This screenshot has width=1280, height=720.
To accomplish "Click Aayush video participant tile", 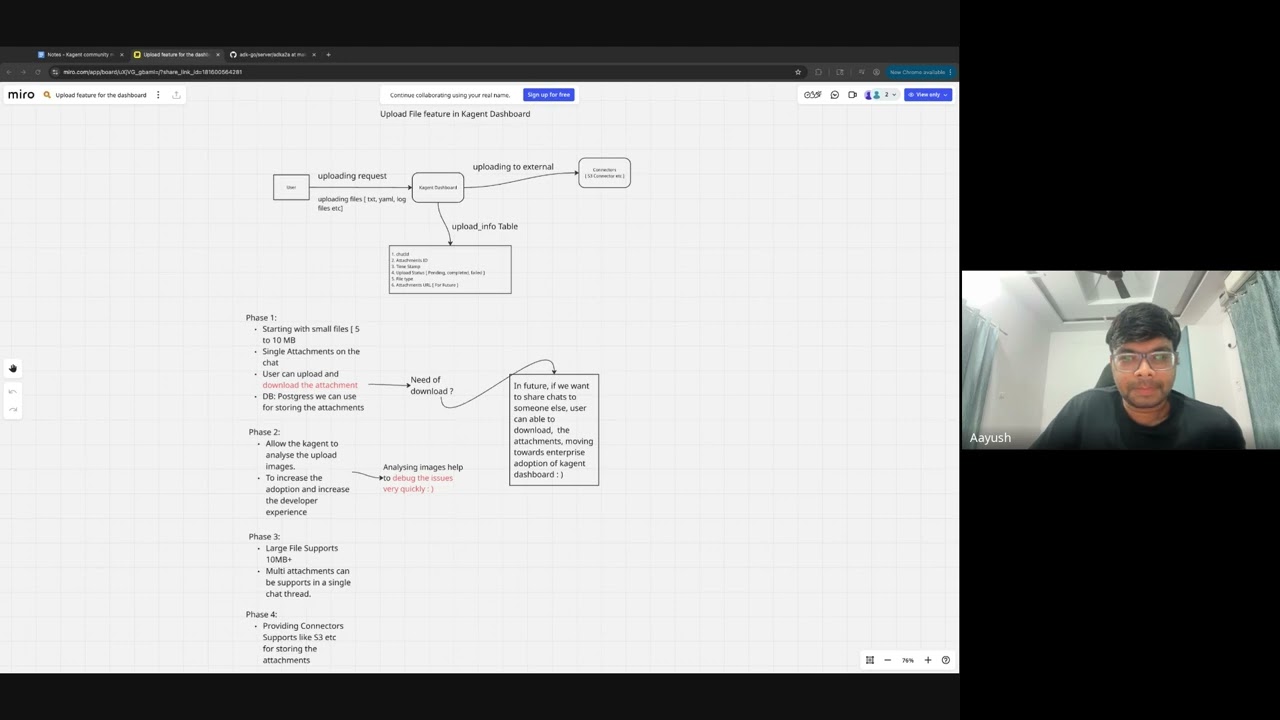I will click(1120, 360).
